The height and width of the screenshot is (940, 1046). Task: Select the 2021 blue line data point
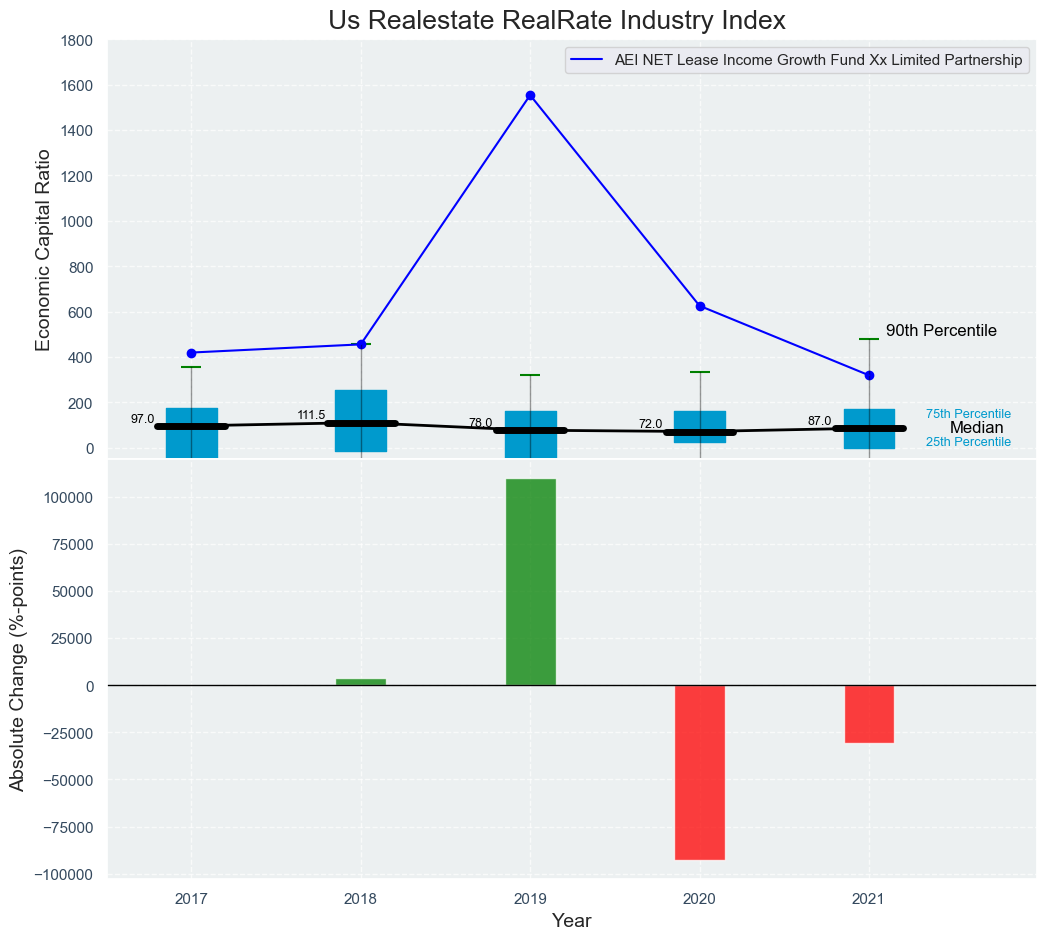coord(869,375)
